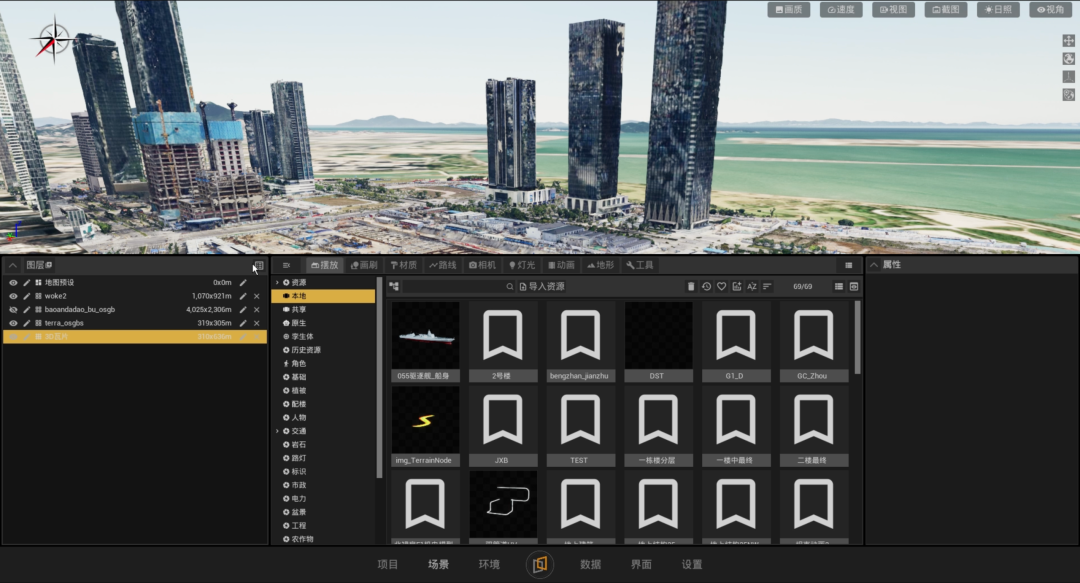The image size is (1080, 583).
Task: Hide the woke2 layer using eye icon
Action: pos(13,296)
